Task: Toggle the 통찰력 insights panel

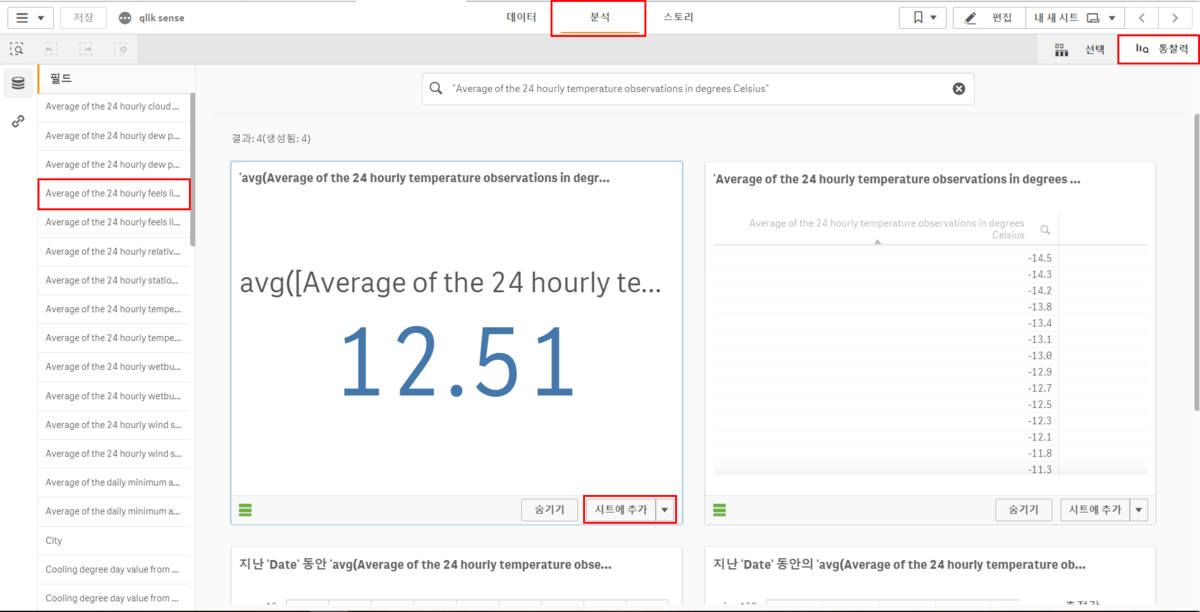Action: click(1160, 49)
